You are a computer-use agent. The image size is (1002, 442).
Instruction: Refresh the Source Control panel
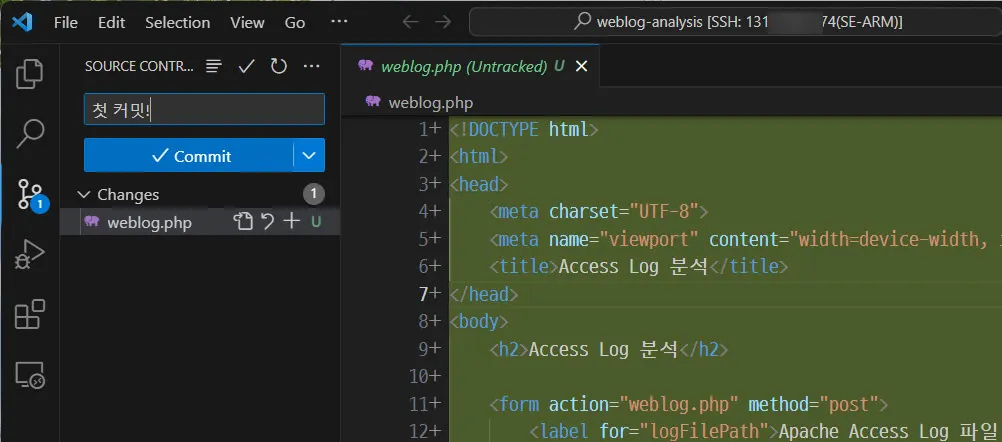click(279, 66)
